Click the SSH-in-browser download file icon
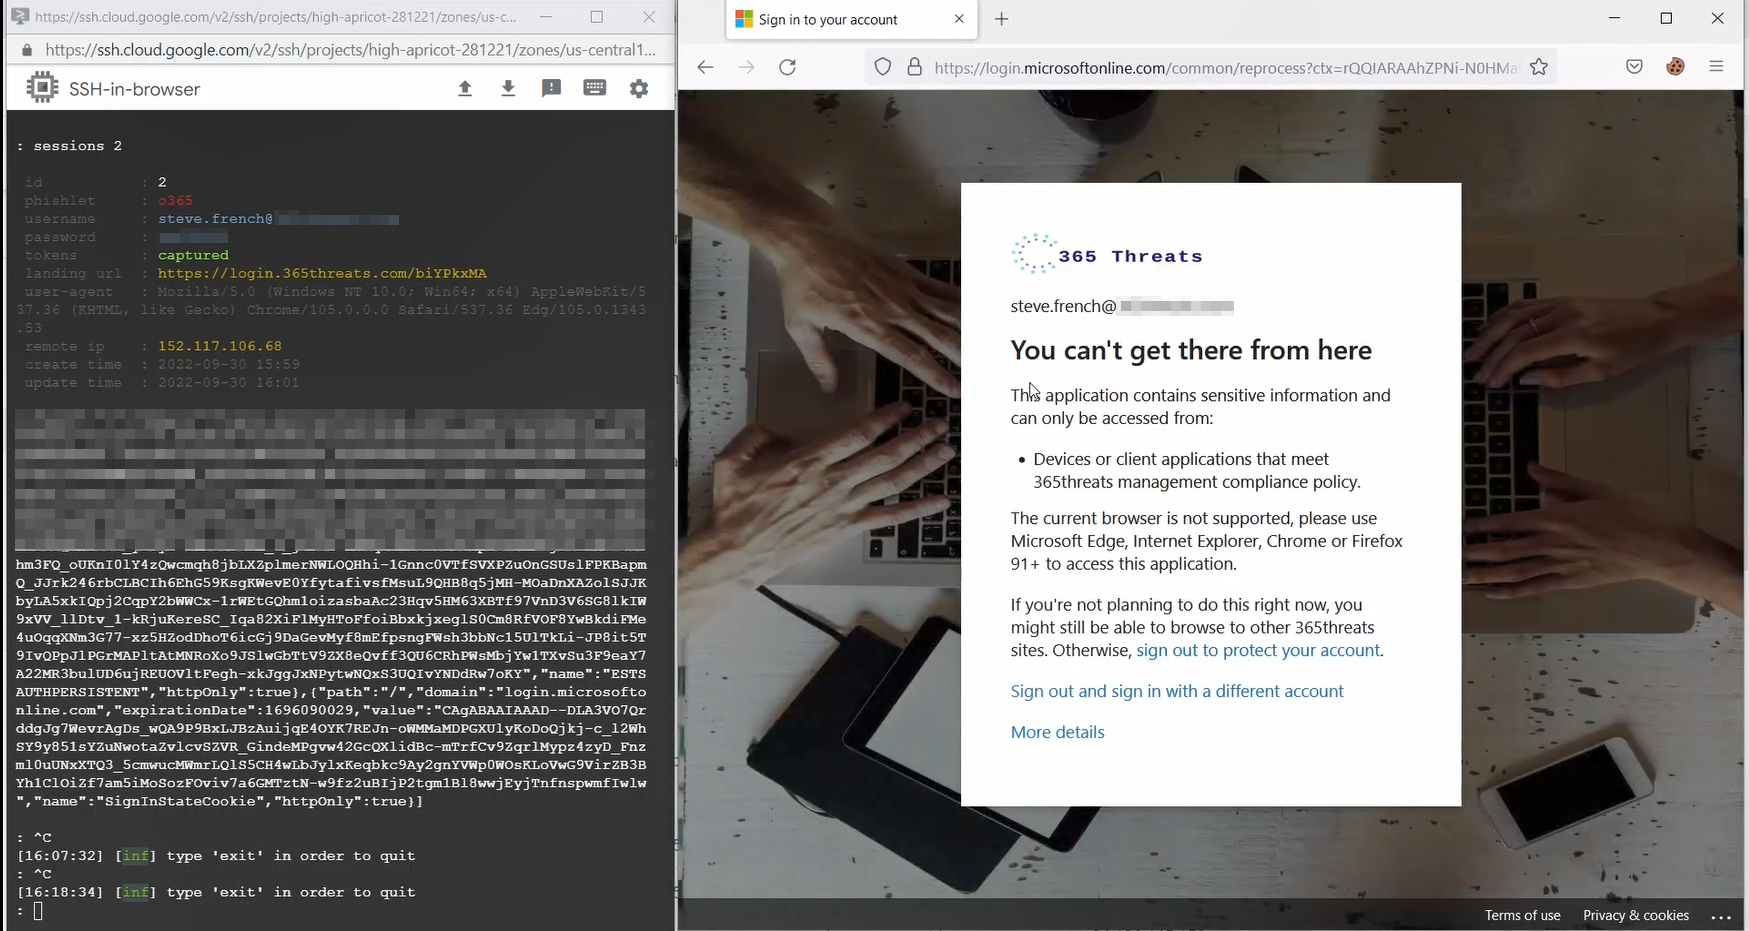The height and width of the screenshot is (931, 1749). [508, 89]
